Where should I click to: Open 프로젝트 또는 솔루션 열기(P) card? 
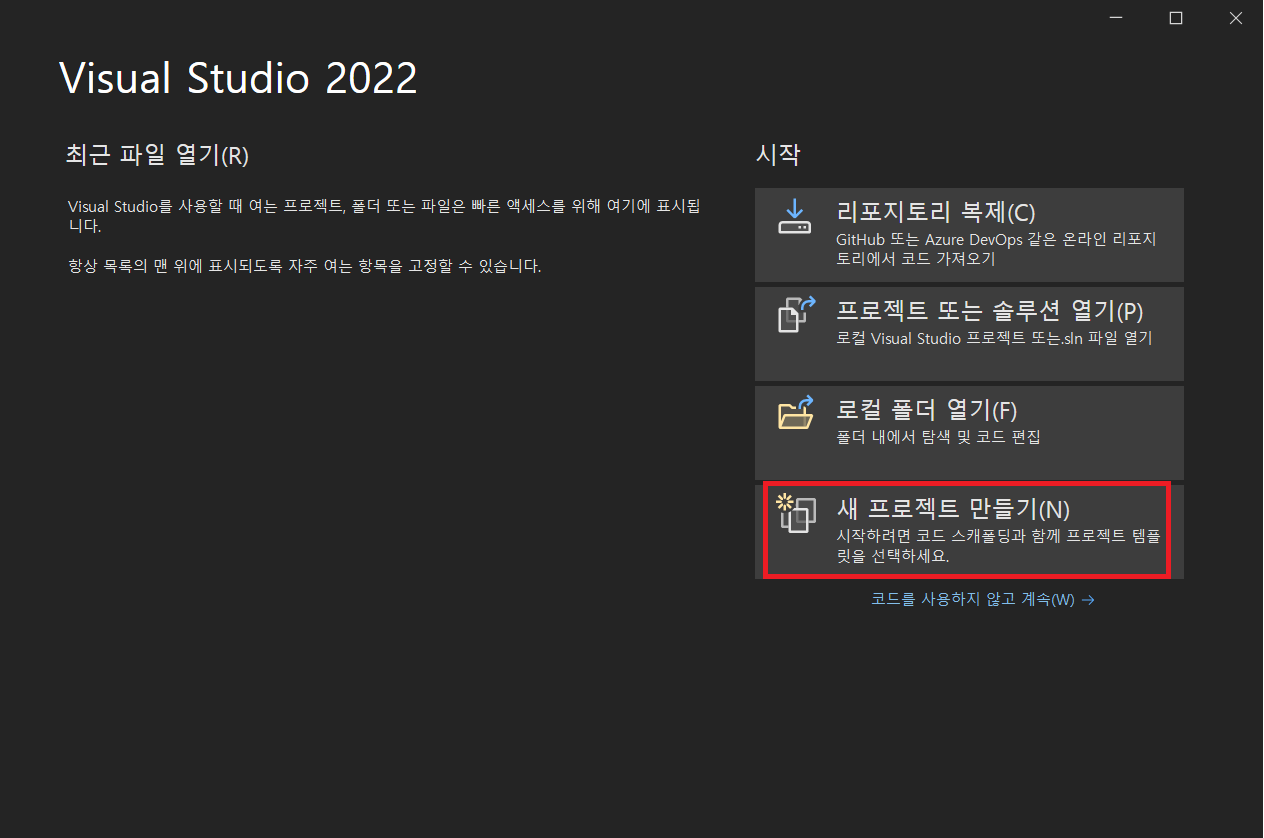pyautogui.click(x=969, y=333)
